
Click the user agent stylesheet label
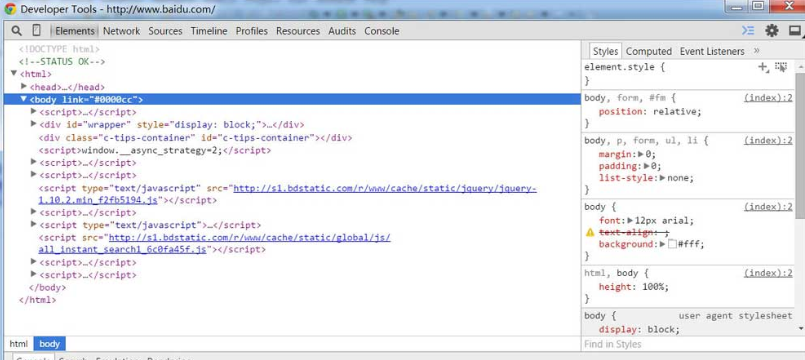pyautogui.click(x=735, y=316)
